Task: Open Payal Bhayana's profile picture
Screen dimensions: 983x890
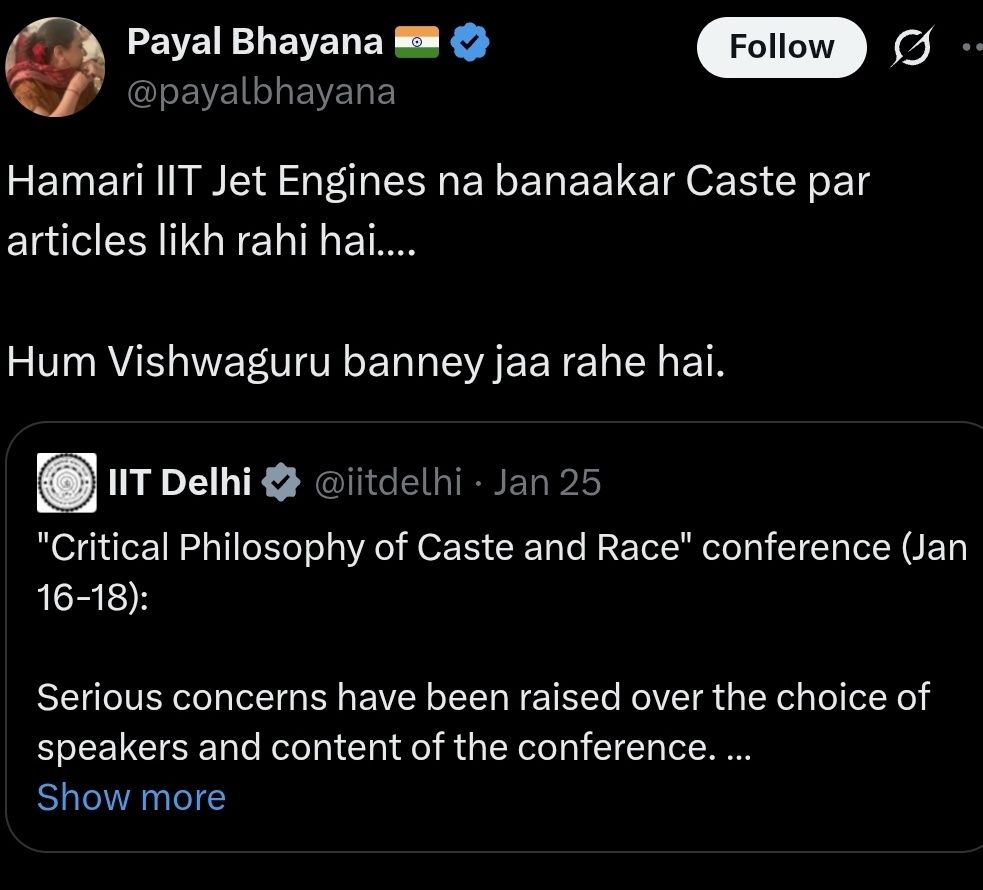Action: coord(56,67)
